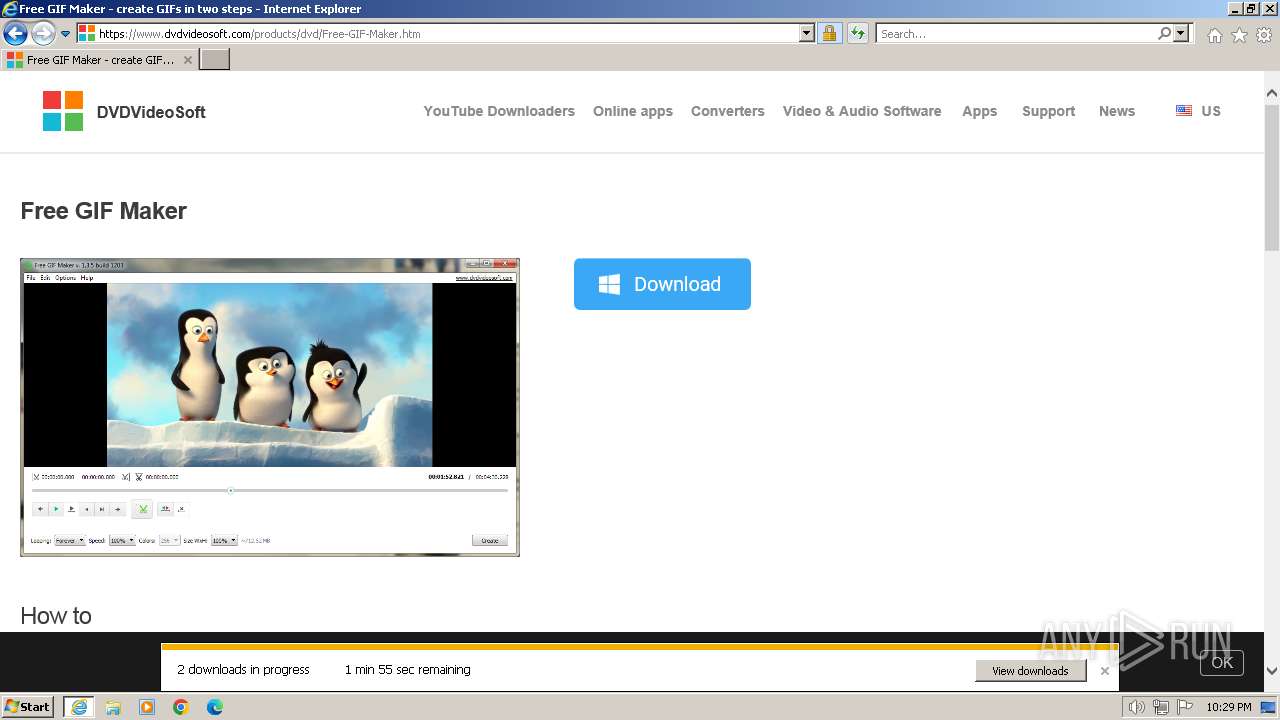Click the Internet Explorer taskbar icon
Screen dimensions: 1280x720
point(79,707)
